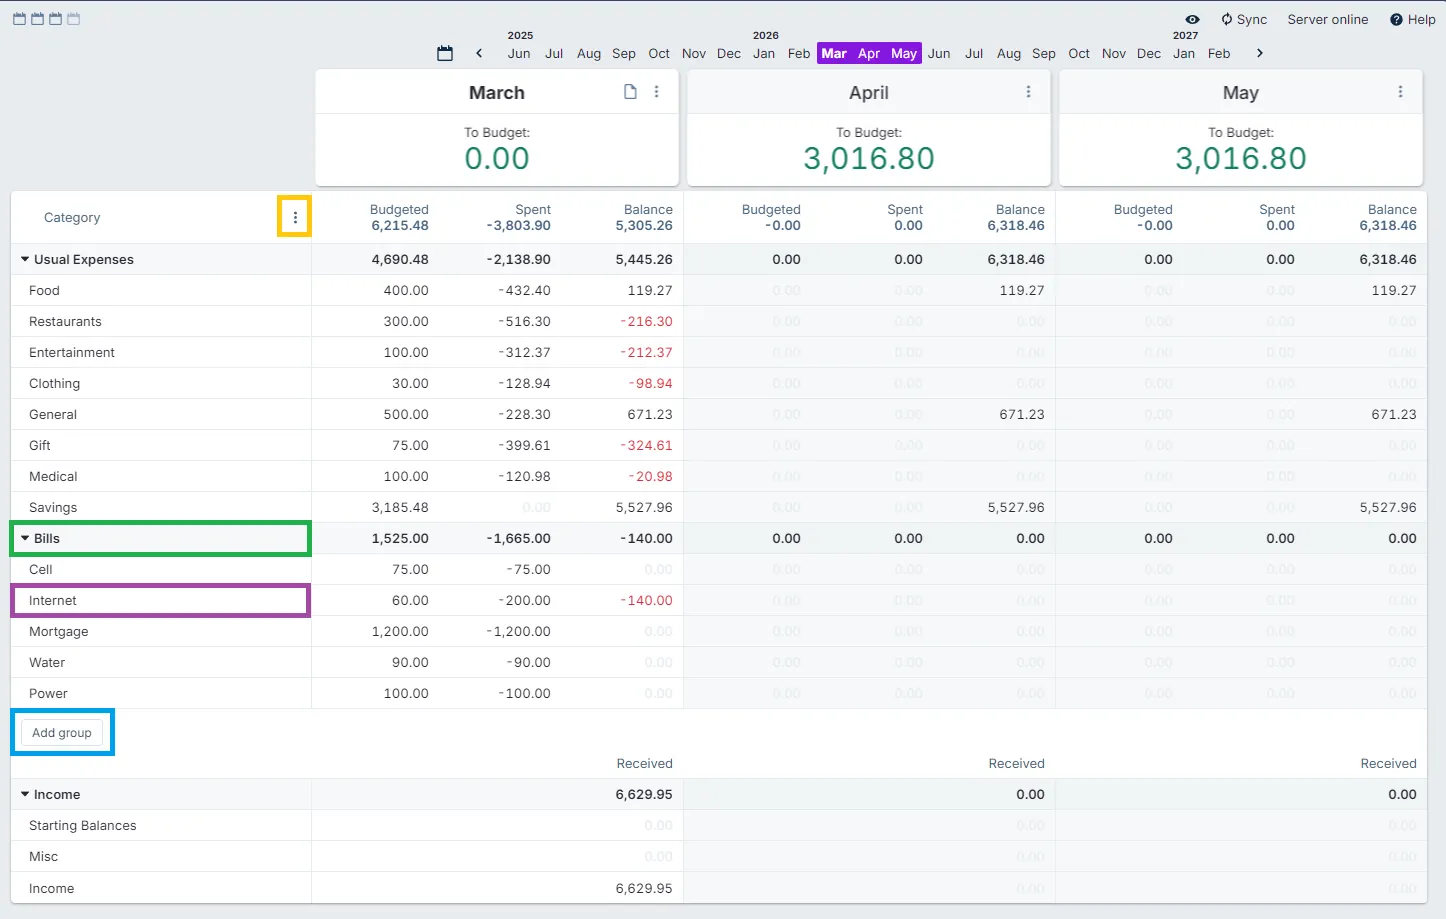Select Jun 2026 in the month picker
Screen dimensions: 1446x919
pos(939,54)
